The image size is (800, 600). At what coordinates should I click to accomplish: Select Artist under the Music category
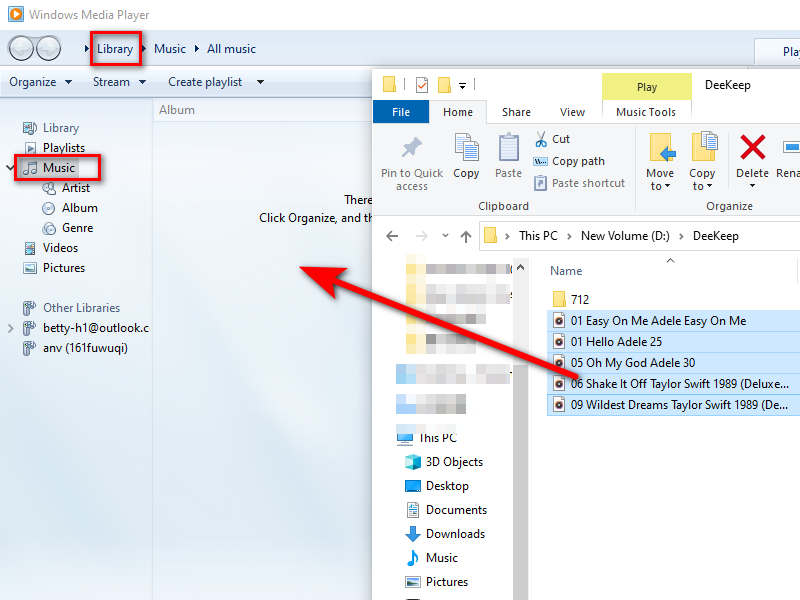[75, 188]
